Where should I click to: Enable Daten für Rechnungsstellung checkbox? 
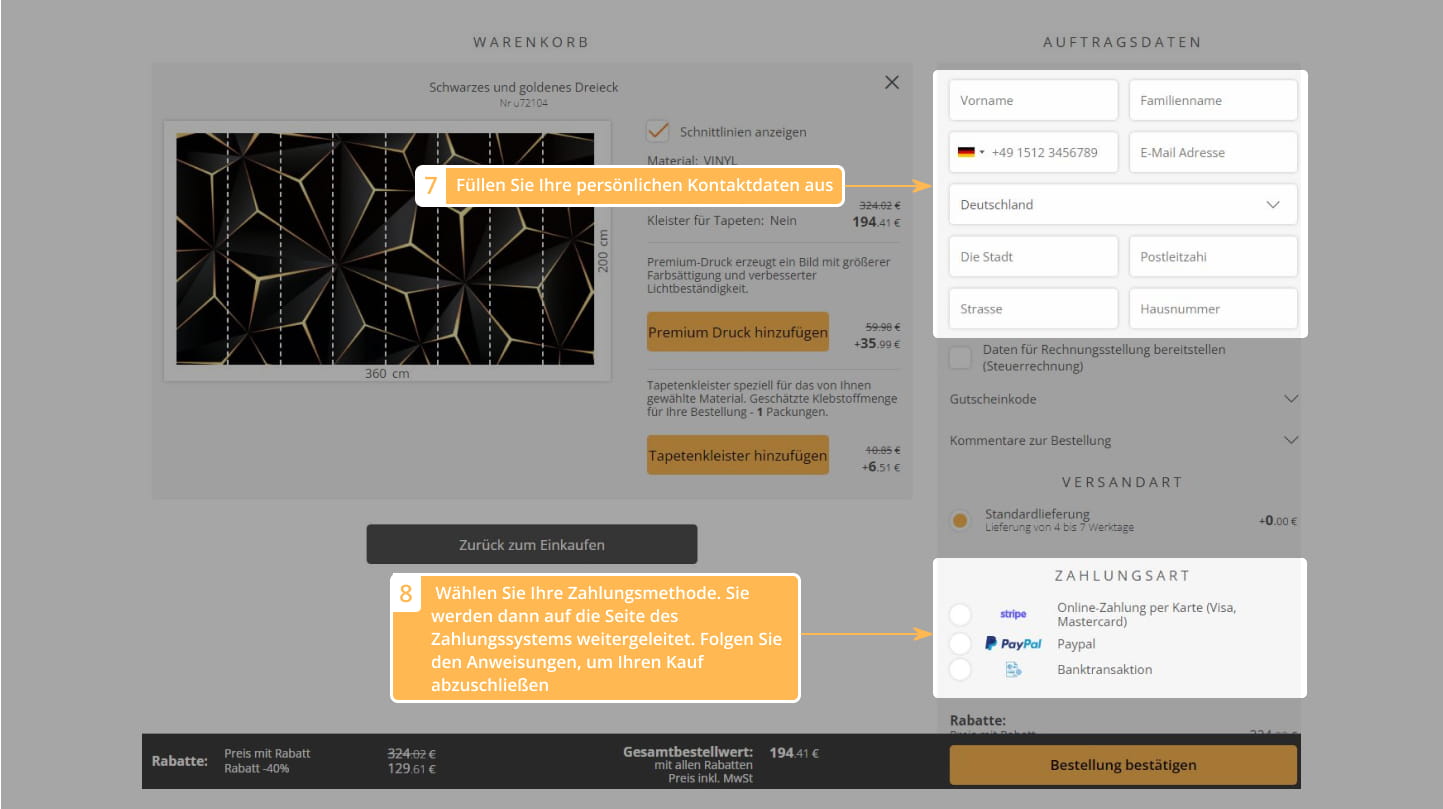(960, 358)
